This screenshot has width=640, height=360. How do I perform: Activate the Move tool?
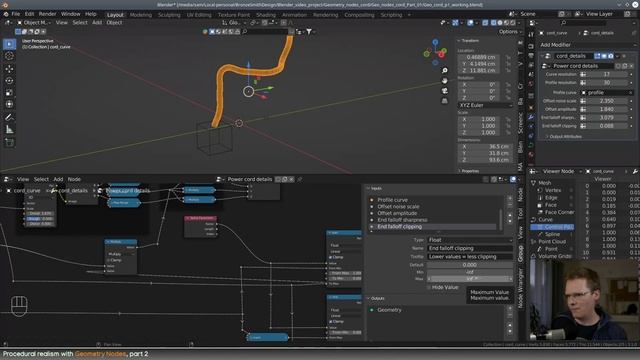point(9,69)
